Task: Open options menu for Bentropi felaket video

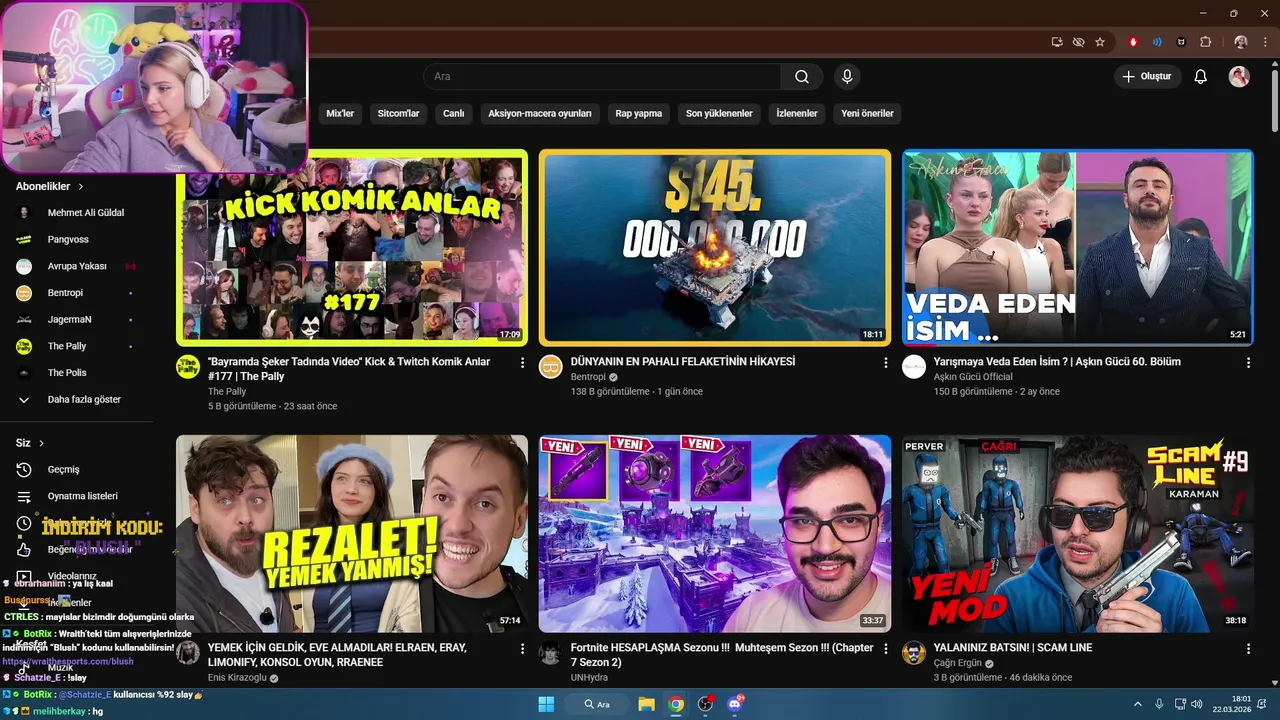Action: tap(885, 363)
